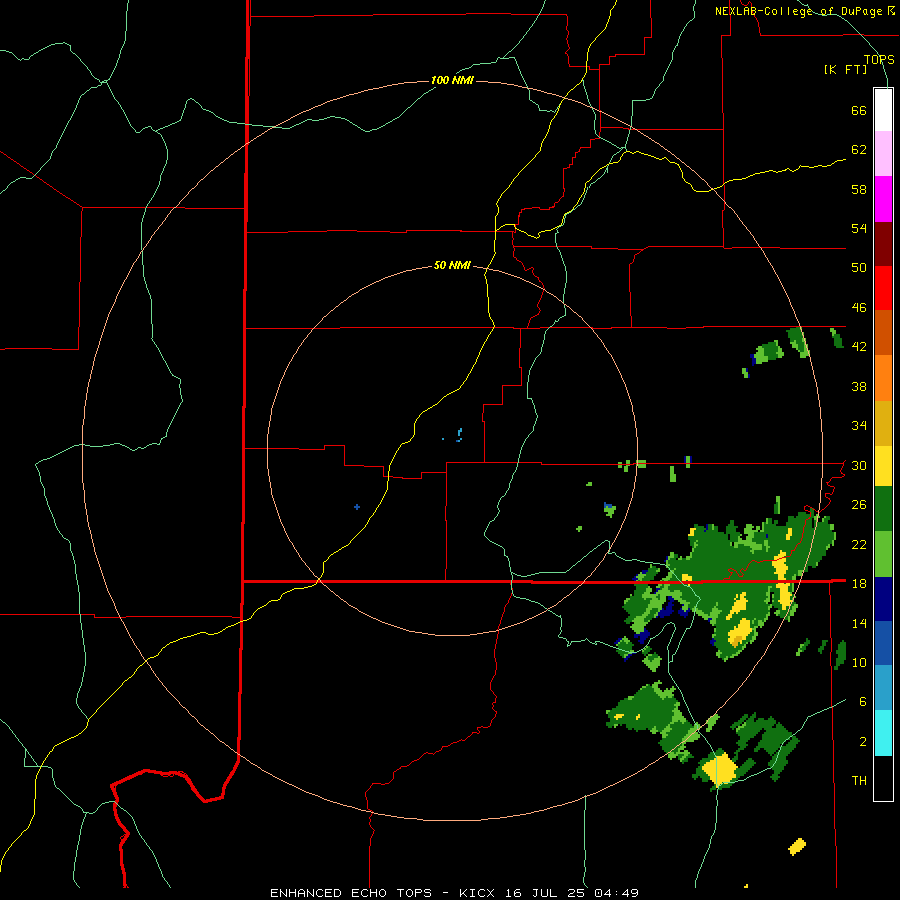Click the 58 legend value
900x900 pixels.
(859, 189)
